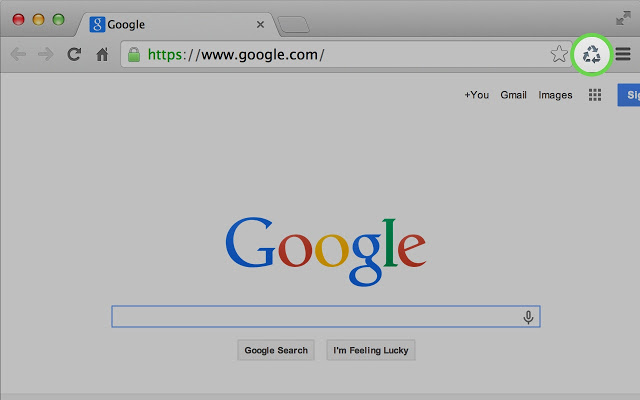View site security via green padlock
The image size is (640, 400).
point(133,54)
